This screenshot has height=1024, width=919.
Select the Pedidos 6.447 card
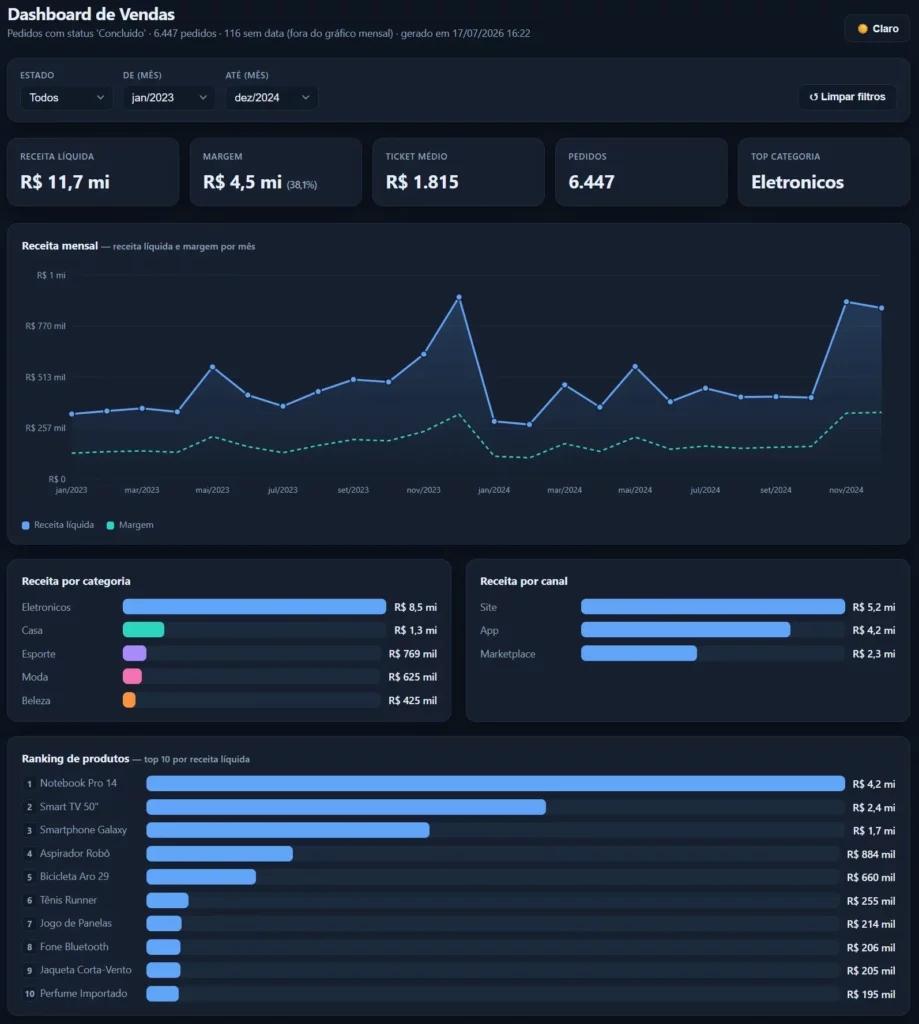[641, 172]
